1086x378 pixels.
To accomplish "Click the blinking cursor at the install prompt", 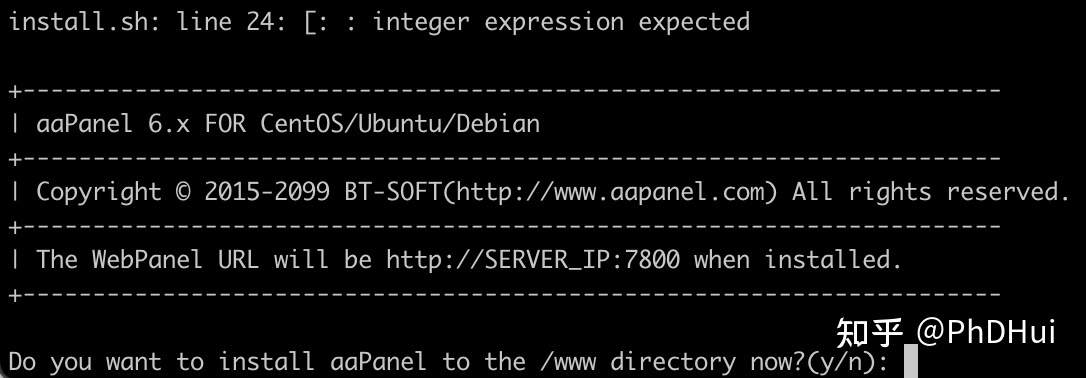I will 911,362.
